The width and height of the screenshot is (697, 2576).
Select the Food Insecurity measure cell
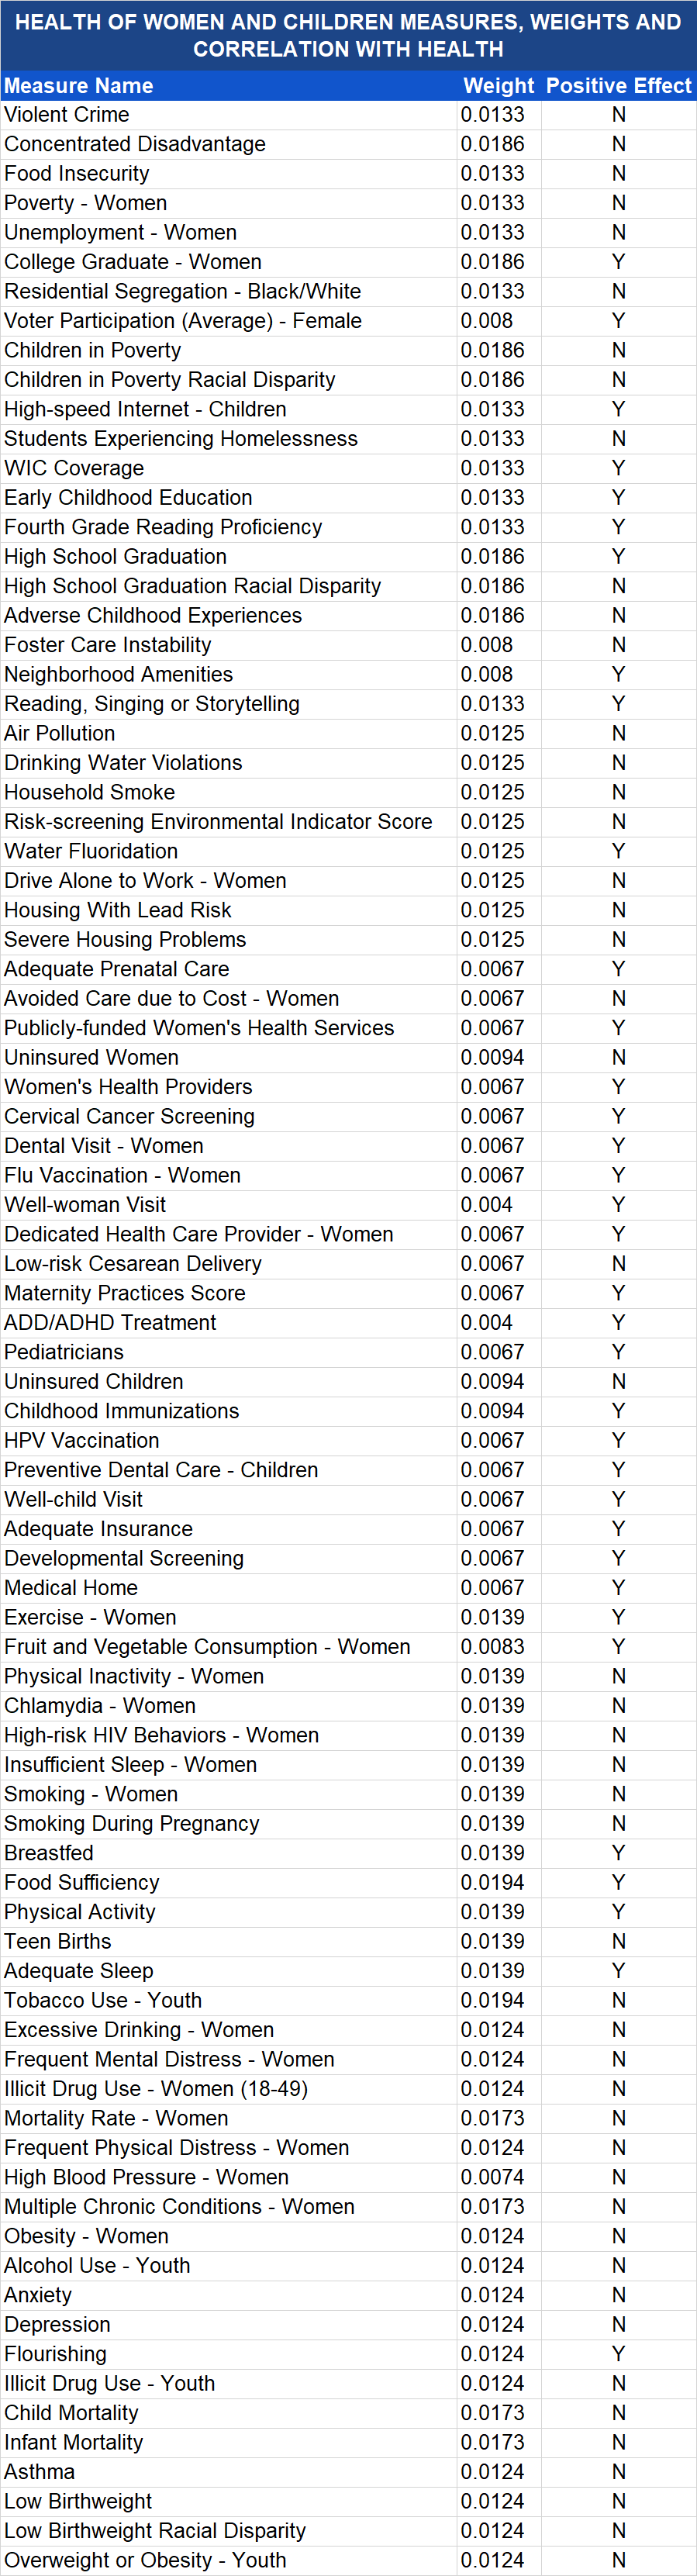click(x=229, y=174)
